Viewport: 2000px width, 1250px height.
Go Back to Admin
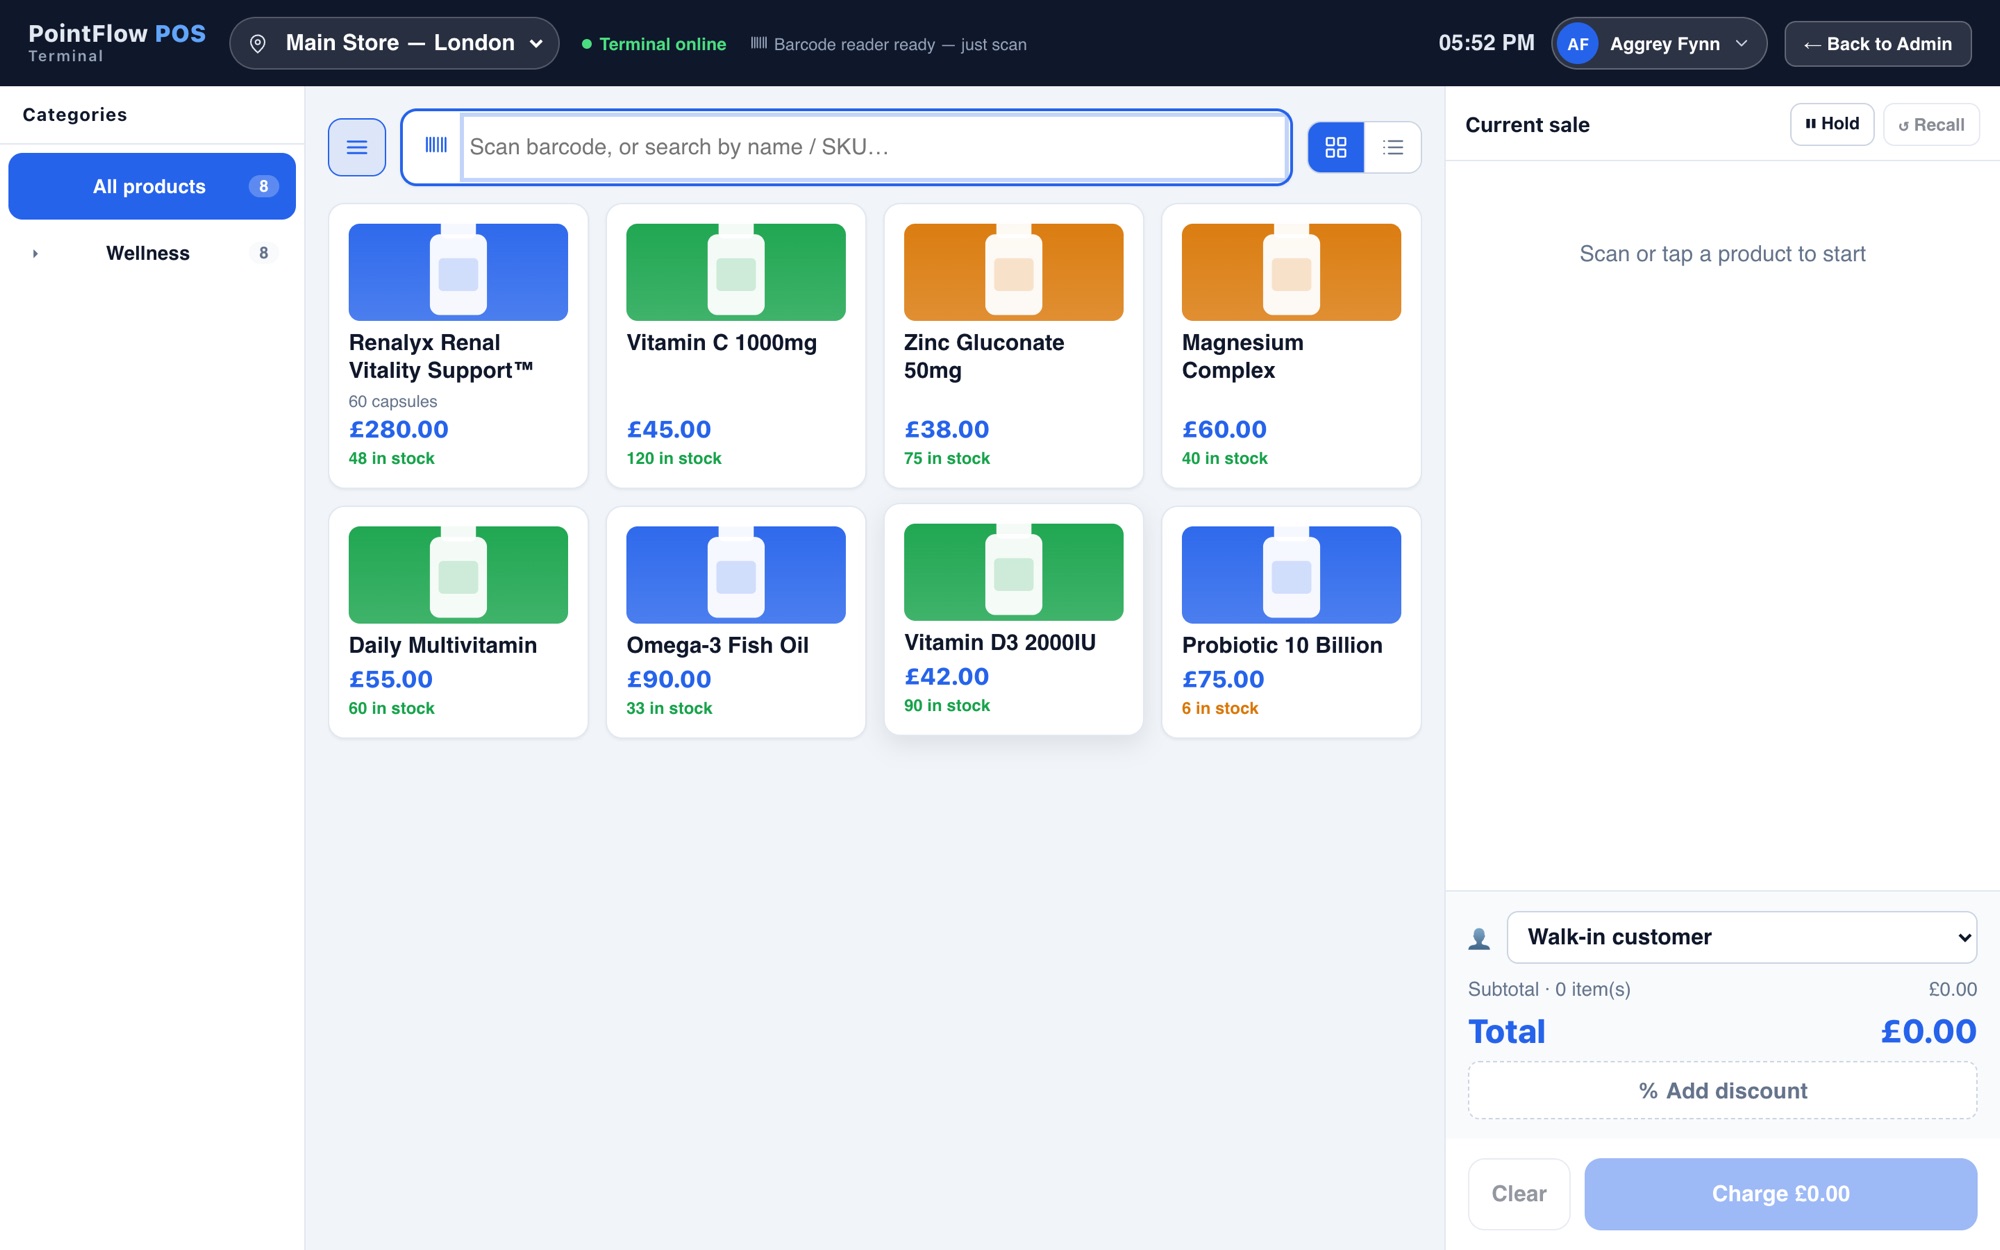(x=1877, y=44)
